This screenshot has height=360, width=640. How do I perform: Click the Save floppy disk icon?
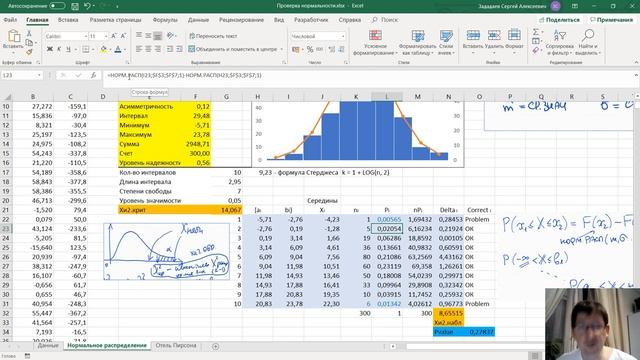pyautogui.click(x=75, y=6)
